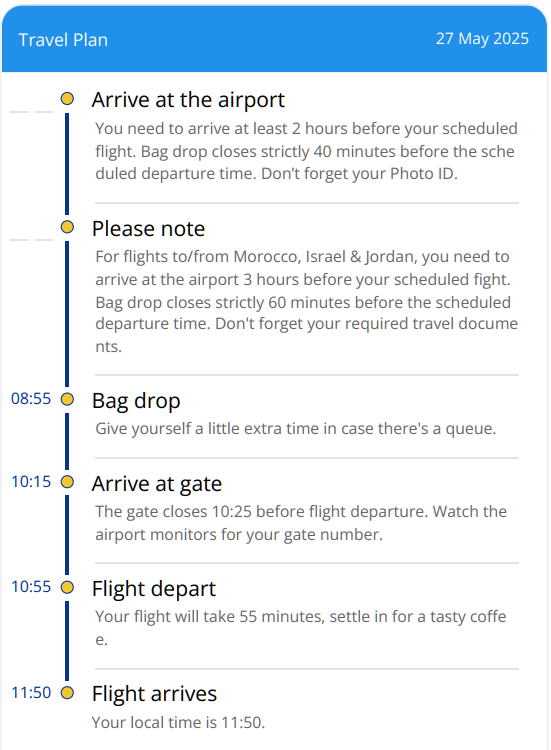551x750 pixels.
Task: Open the Bag drop step heading
Action: tap(136, 401)
